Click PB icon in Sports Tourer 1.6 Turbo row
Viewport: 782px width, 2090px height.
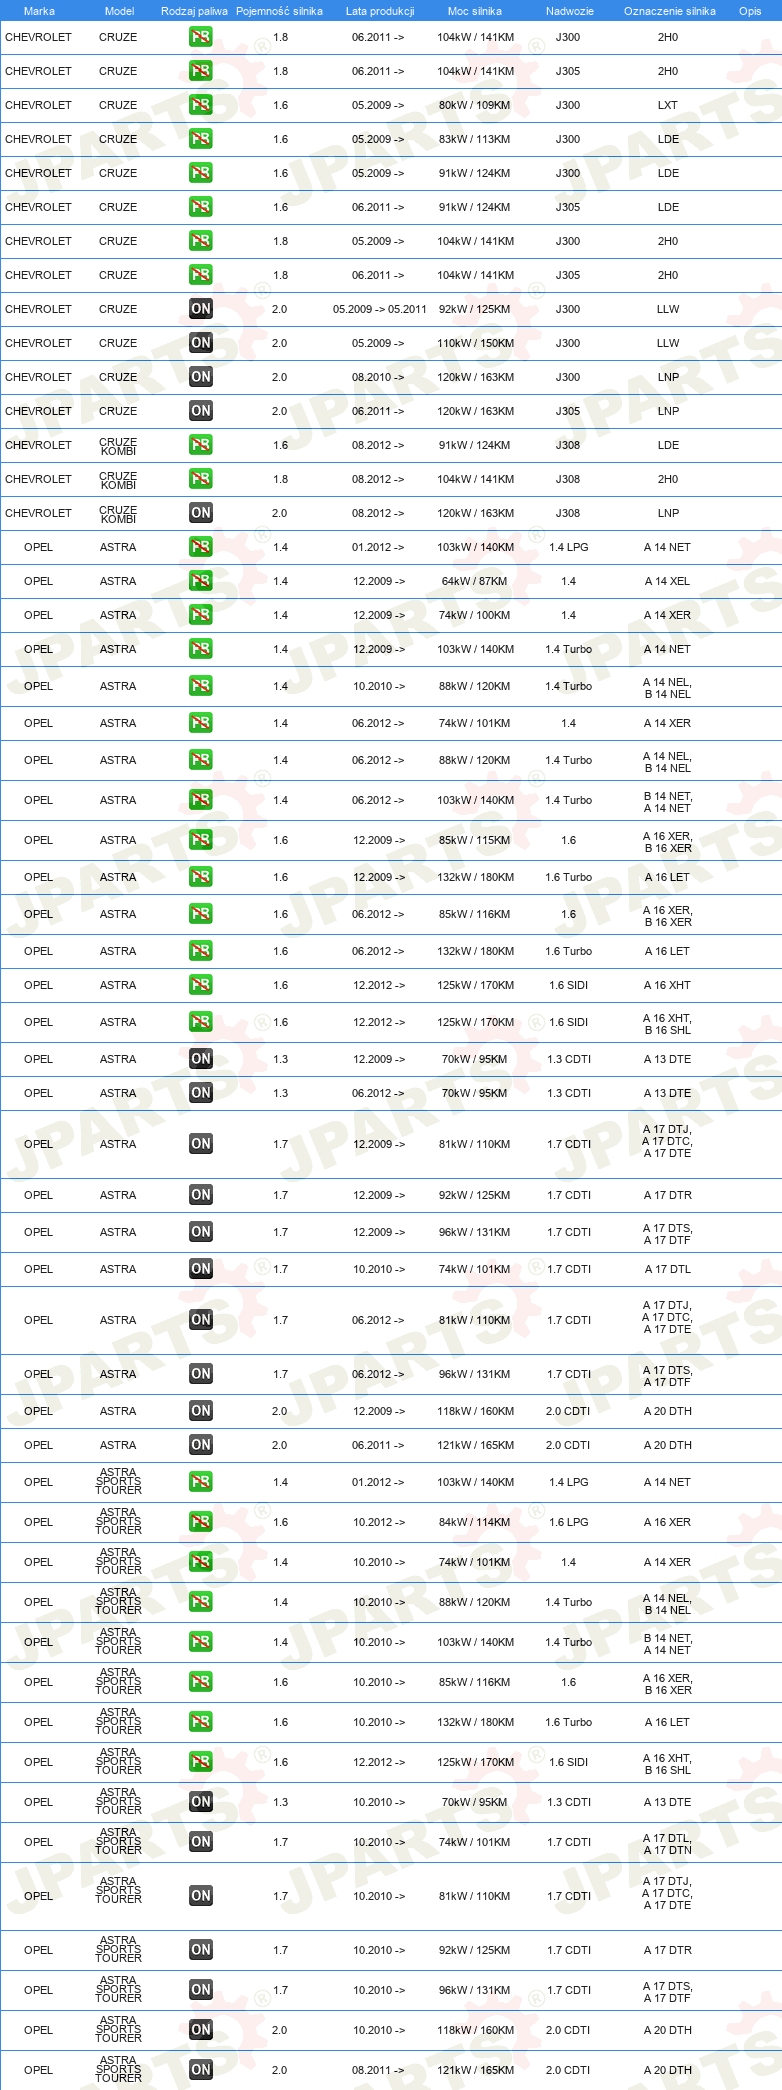(201, 1722)
